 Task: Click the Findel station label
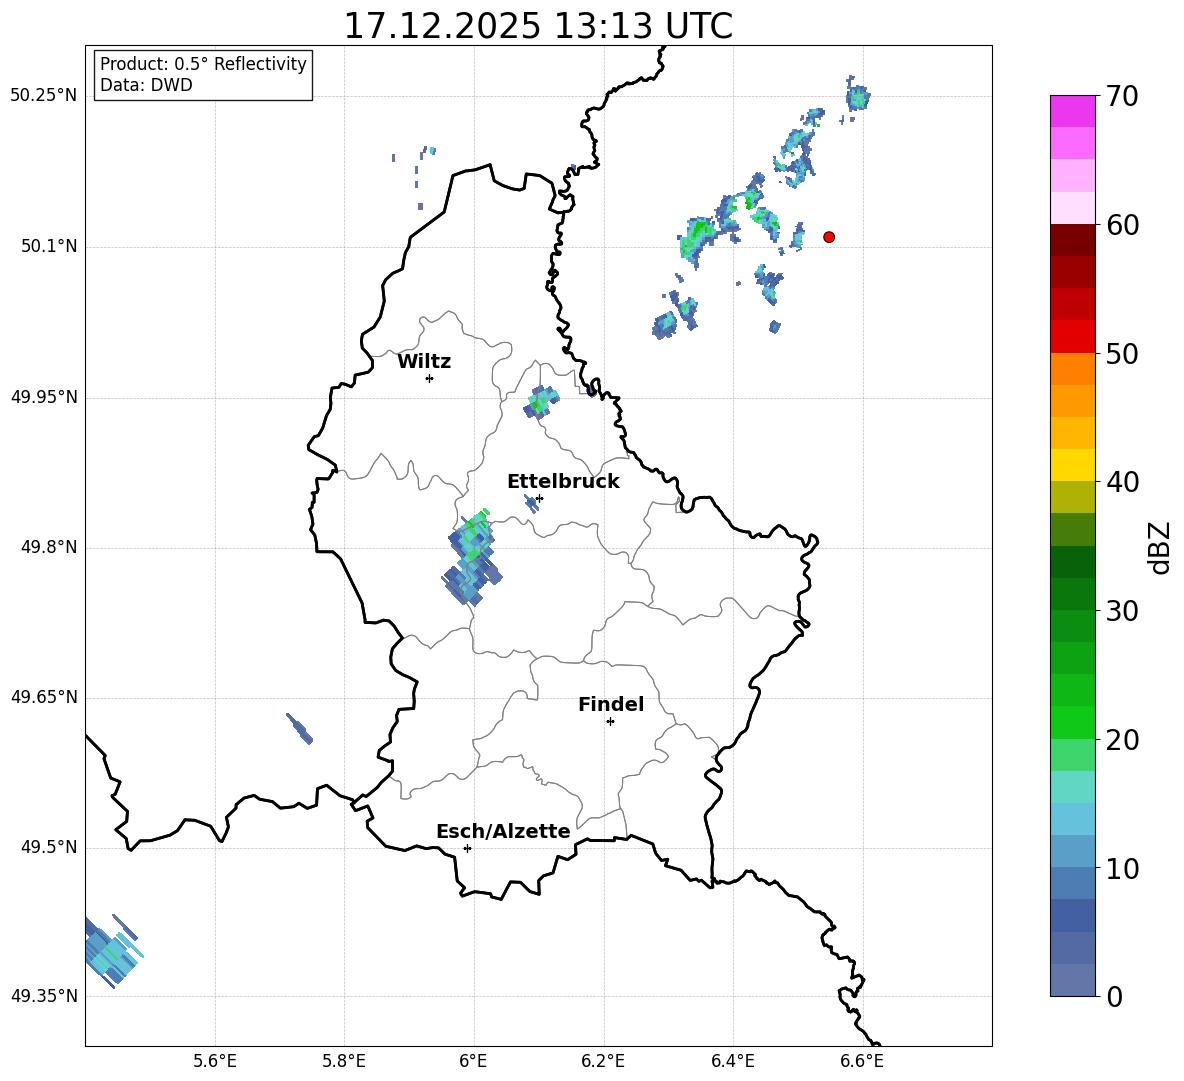611,704
